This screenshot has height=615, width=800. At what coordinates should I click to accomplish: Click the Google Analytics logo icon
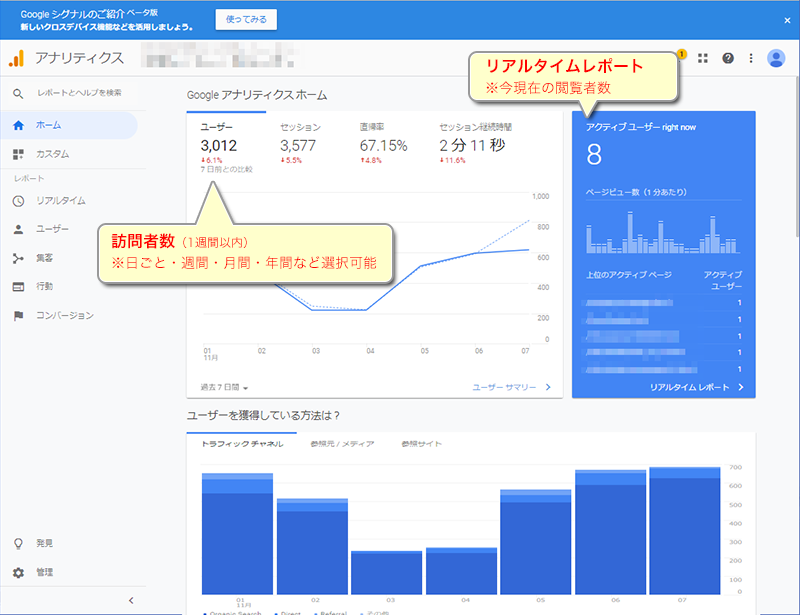click(15, 58)
